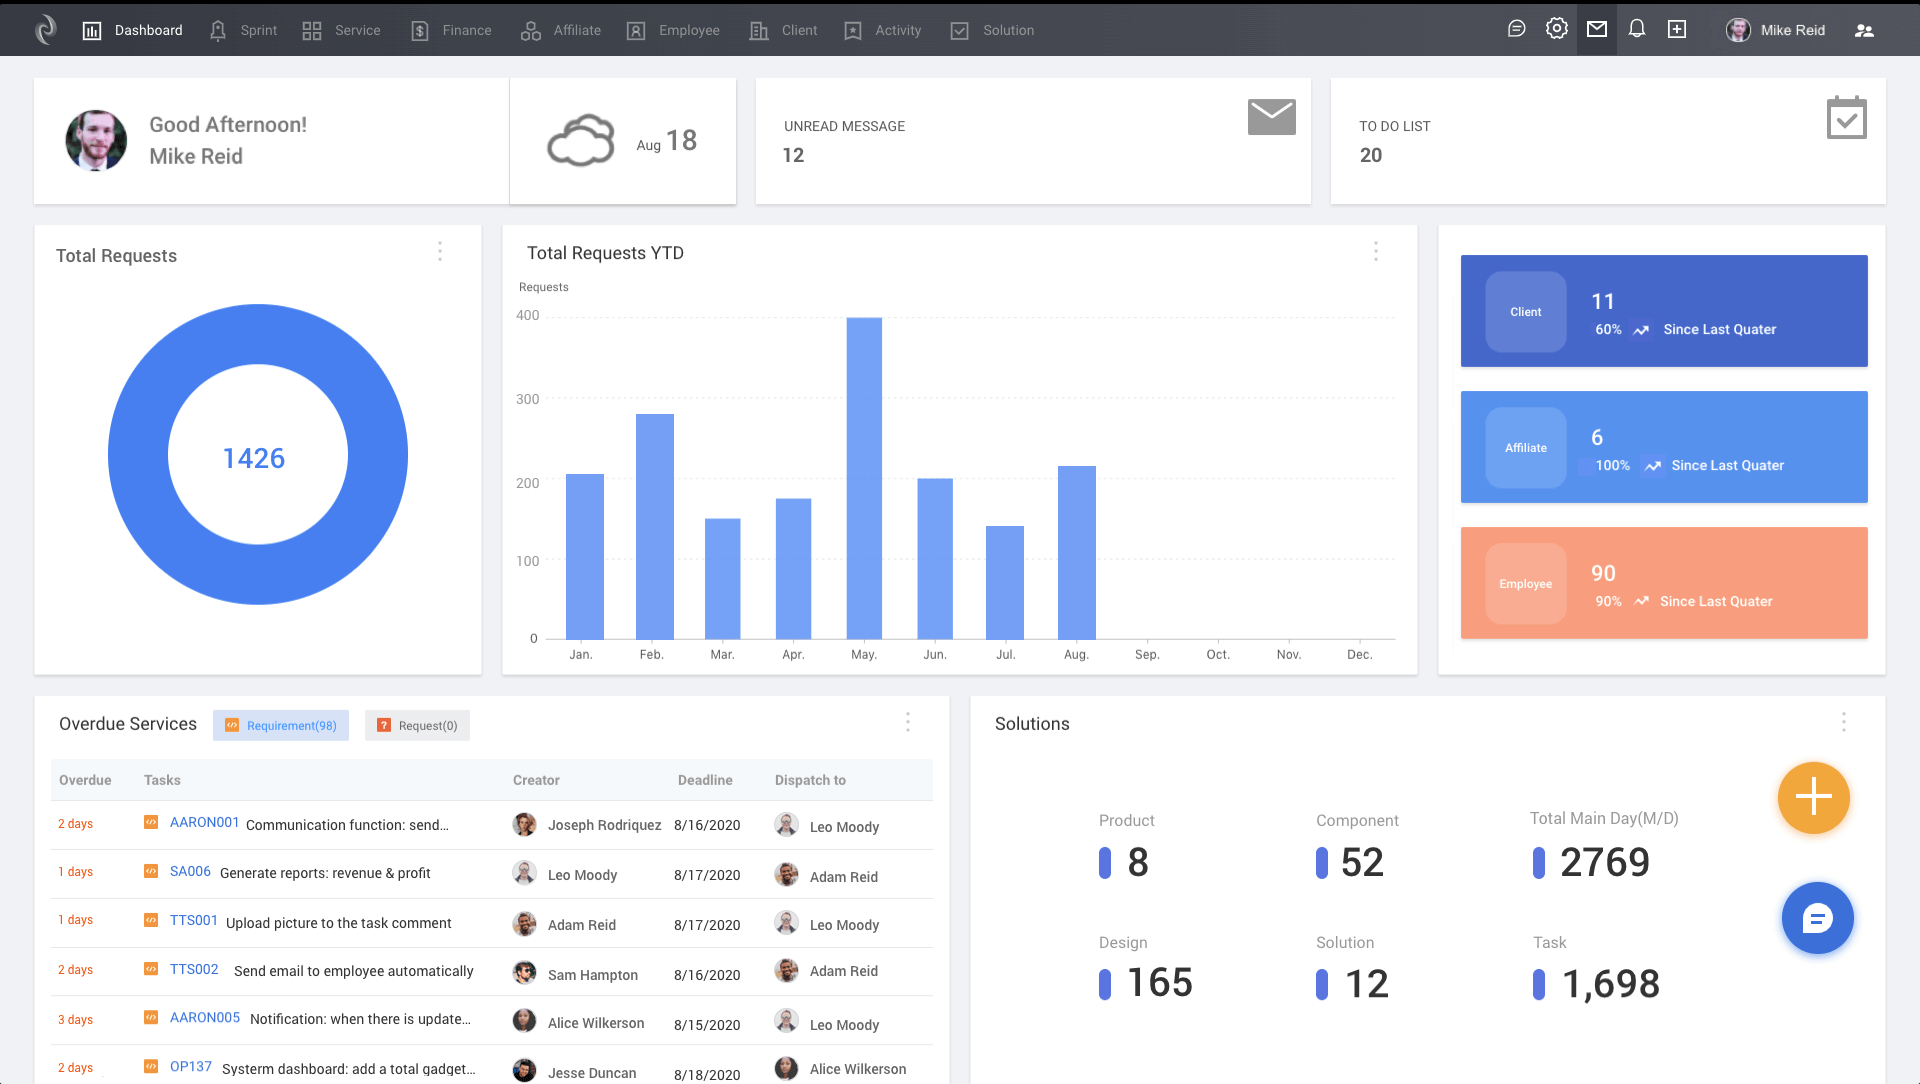Open the blue chat bubble floating button
This screenshot has width=1920, height=1084.
pos(1817,918)
